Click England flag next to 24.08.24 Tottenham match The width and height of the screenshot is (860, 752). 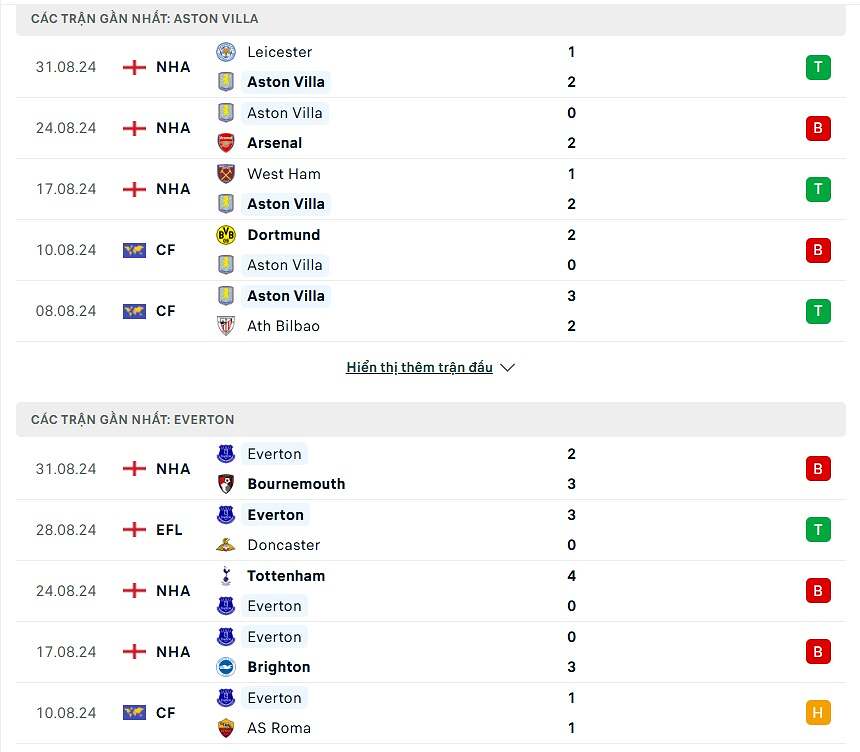(x=134, y=591)
